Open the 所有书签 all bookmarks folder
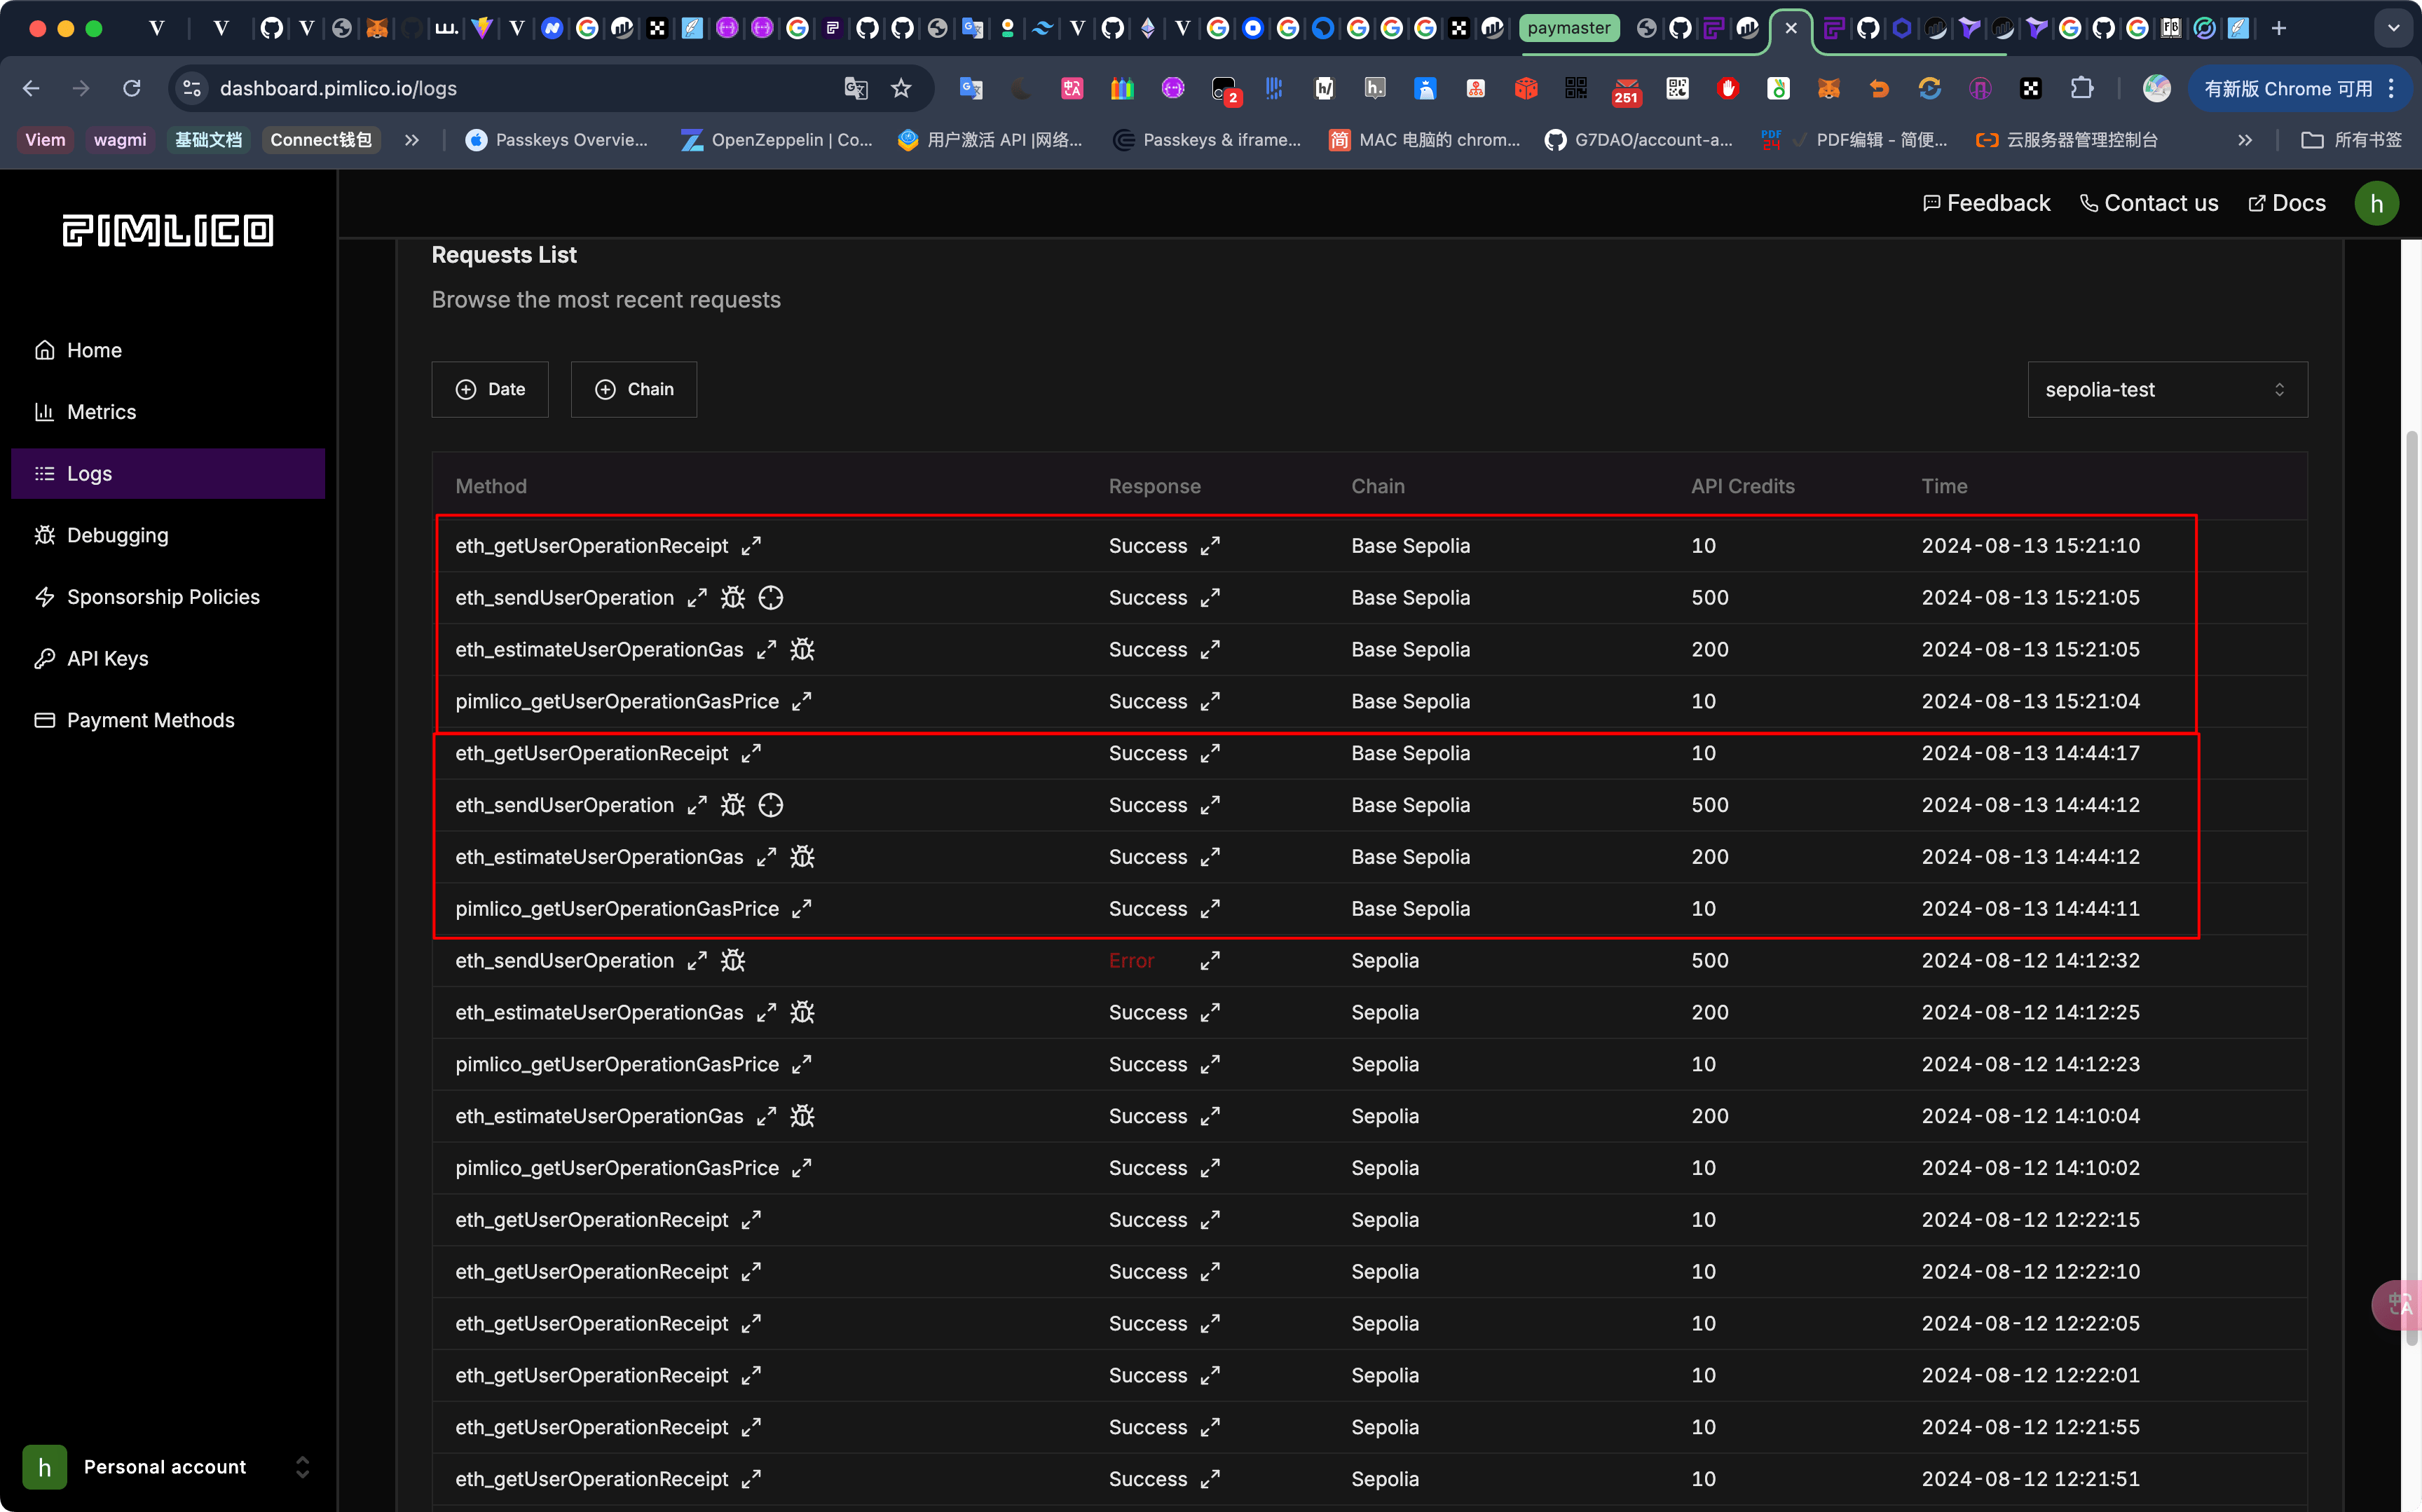The height and width of the screenshot is (1512, 2422). point(2352,140)
